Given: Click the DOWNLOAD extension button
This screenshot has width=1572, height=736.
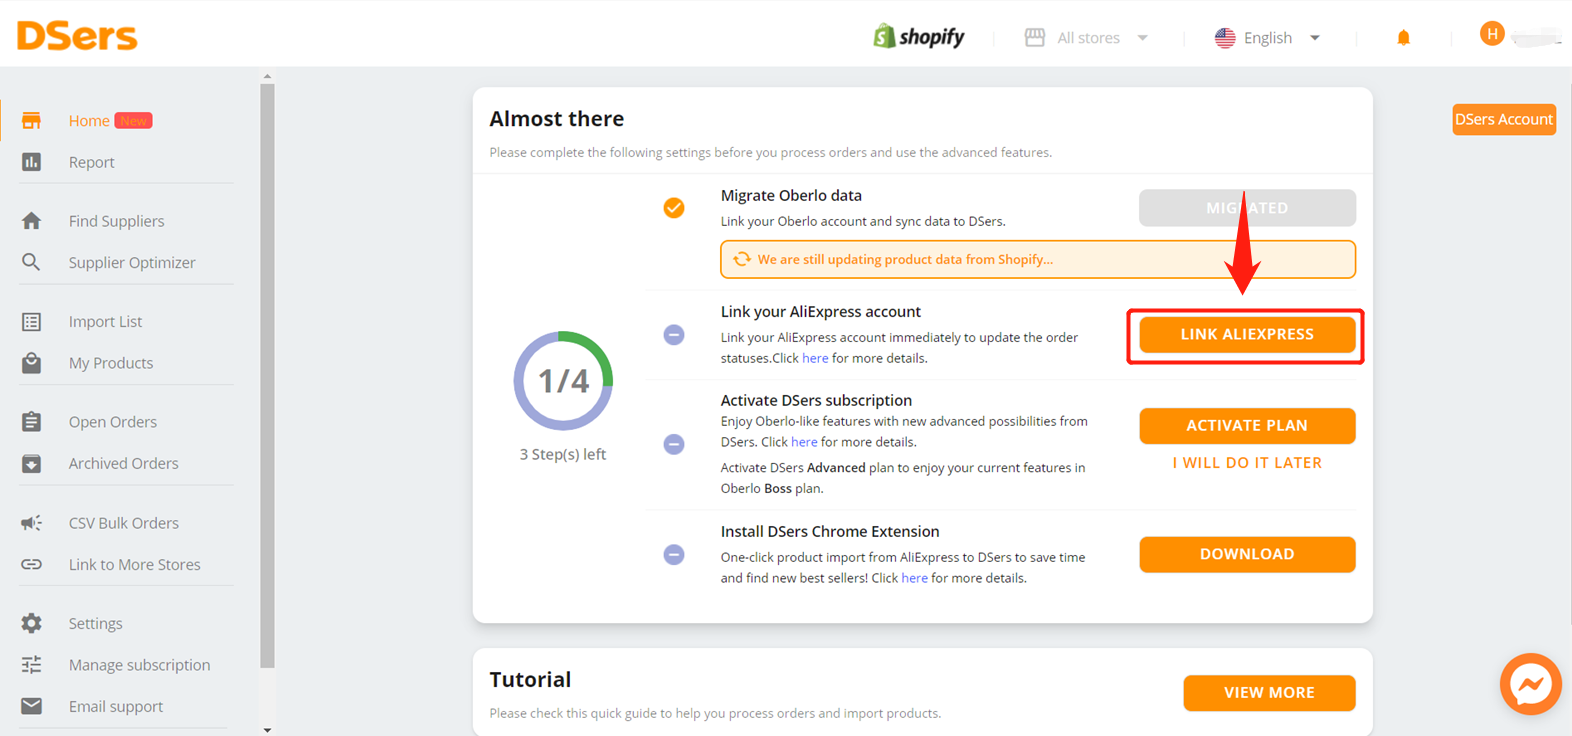Looking at the screenshot, I should tap(1247, 554).
